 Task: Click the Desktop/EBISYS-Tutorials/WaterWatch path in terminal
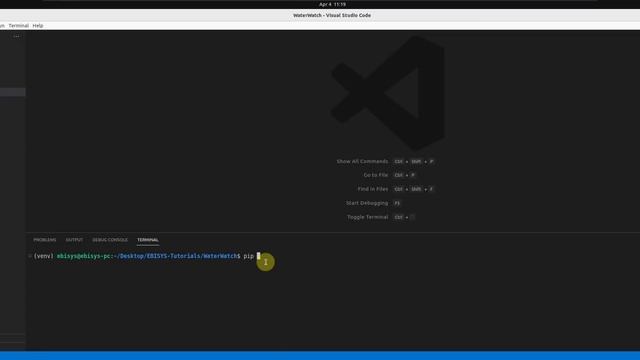(177, 256)
